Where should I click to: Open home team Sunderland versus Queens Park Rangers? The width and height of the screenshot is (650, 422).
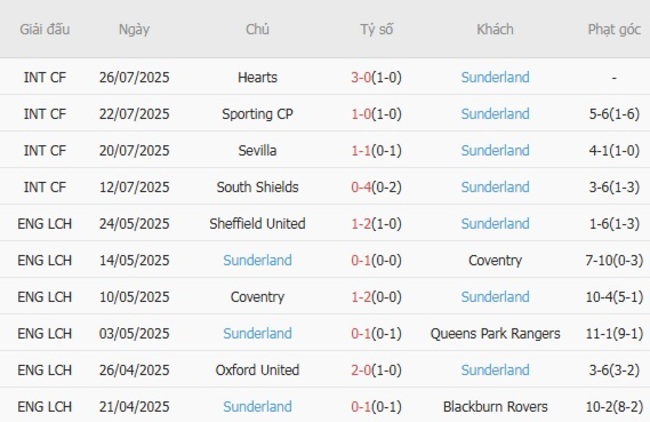(257, 333)
